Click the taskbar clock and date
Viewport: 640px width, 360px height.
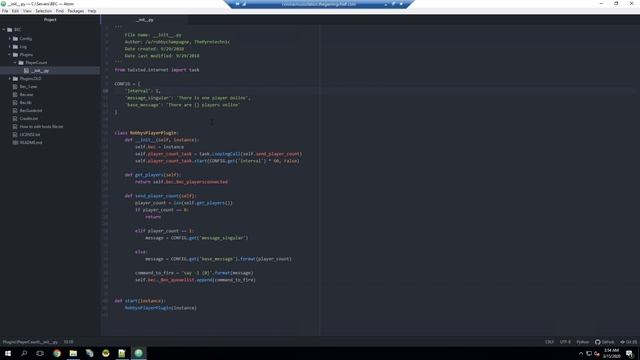[x=611, y=353]
